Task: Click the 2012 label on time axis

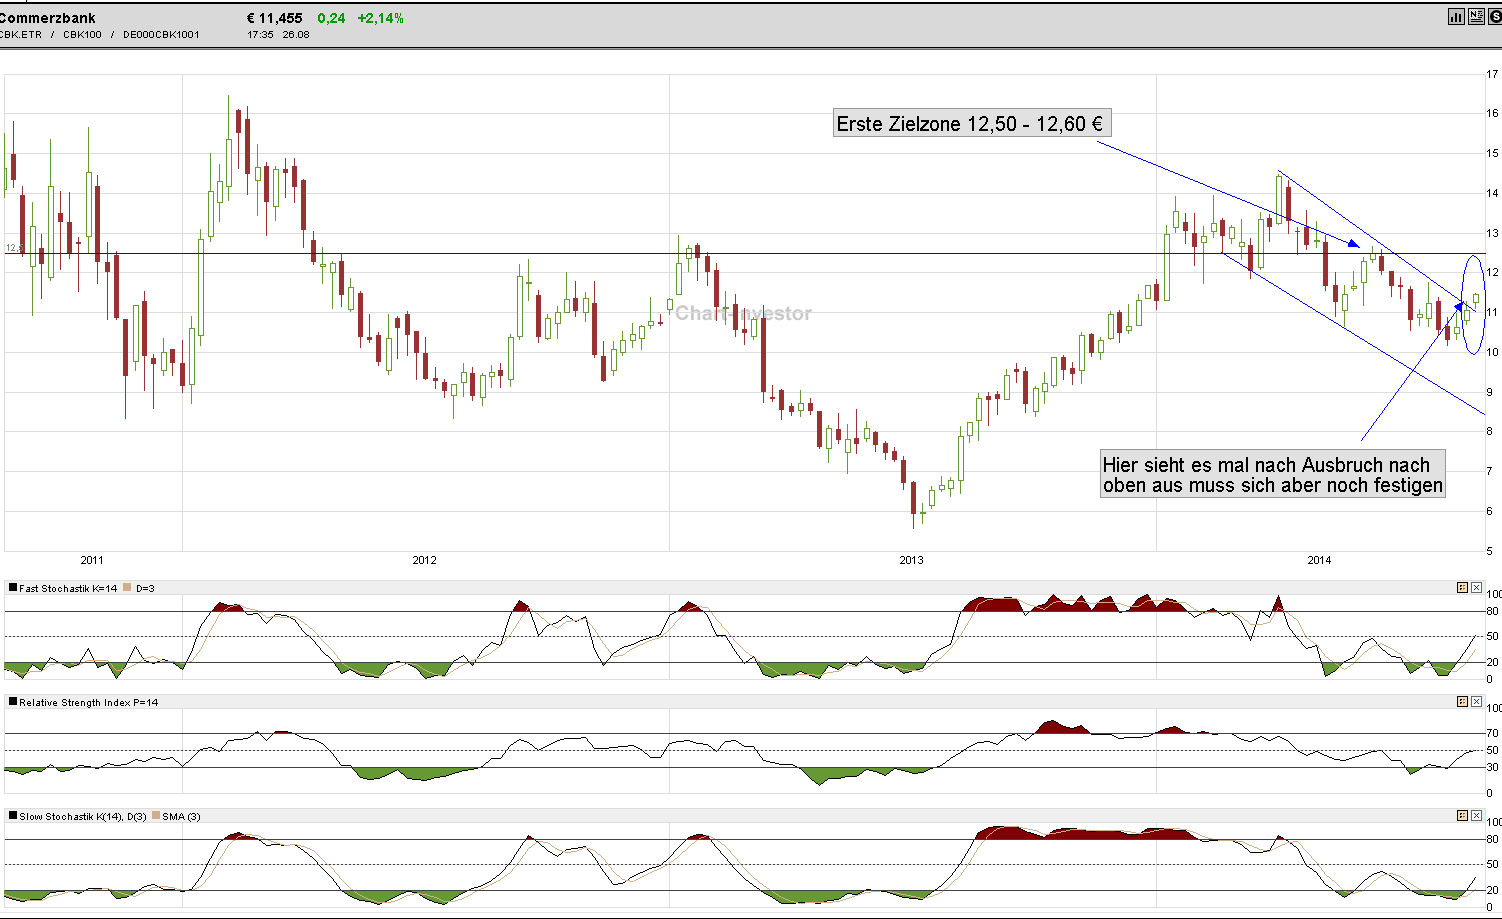Action: [x=425, y=560]
